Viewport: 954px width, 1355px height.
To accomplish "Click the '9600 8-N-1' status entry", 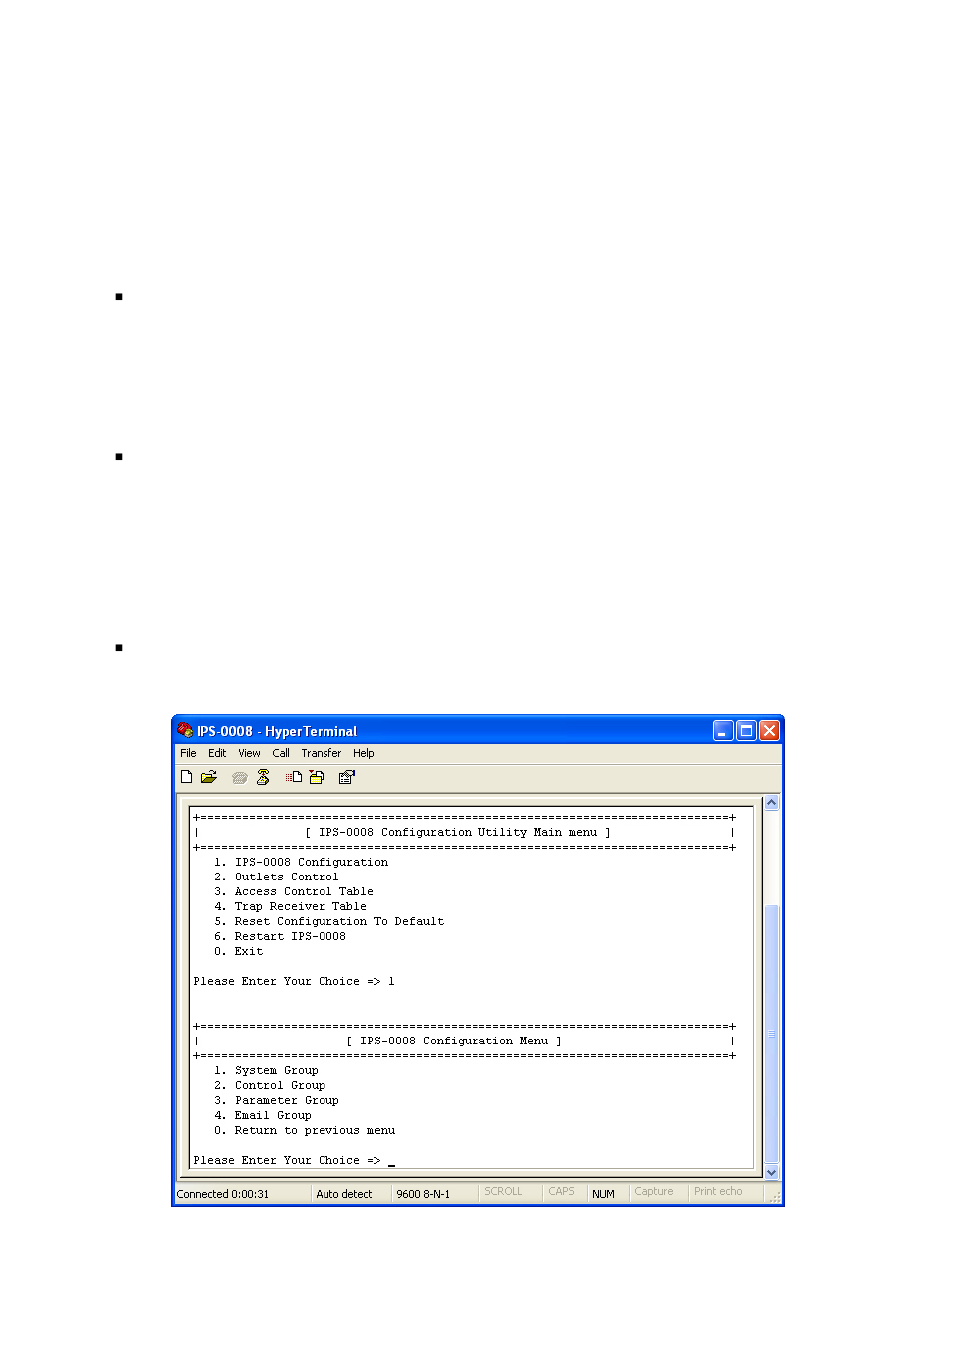I will pyautogui.click(x=423, y=1194).
